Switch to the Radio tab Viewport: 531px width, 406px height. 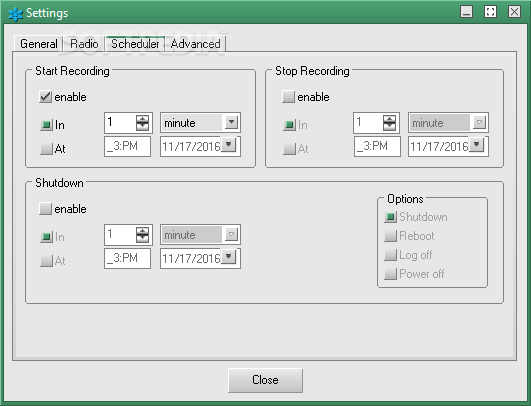click(84, 44)
